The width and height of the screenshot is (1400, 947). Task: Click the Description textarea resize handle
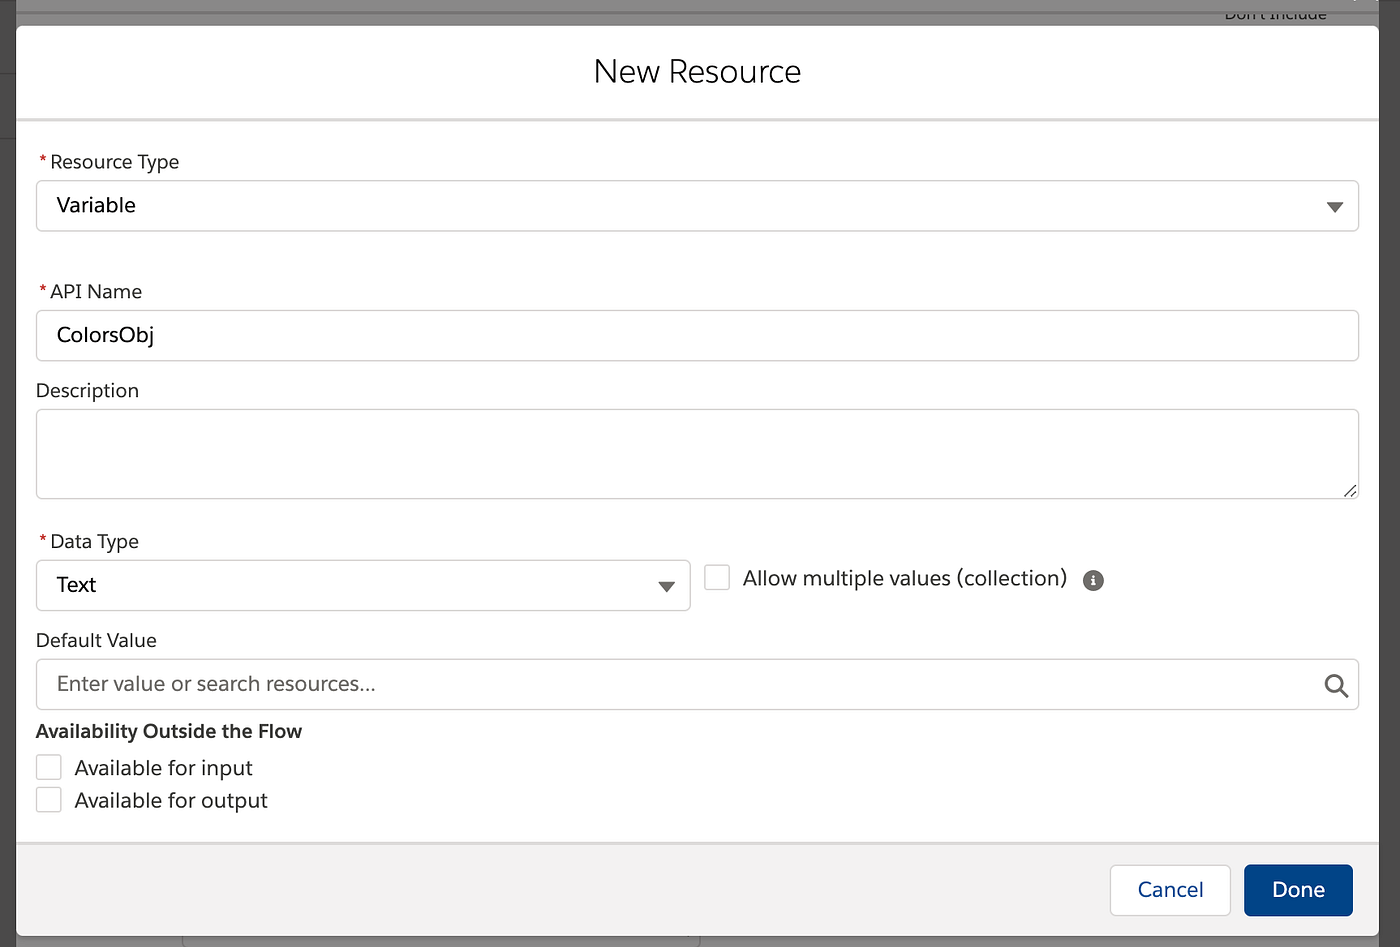click(x=1350, y=490)
